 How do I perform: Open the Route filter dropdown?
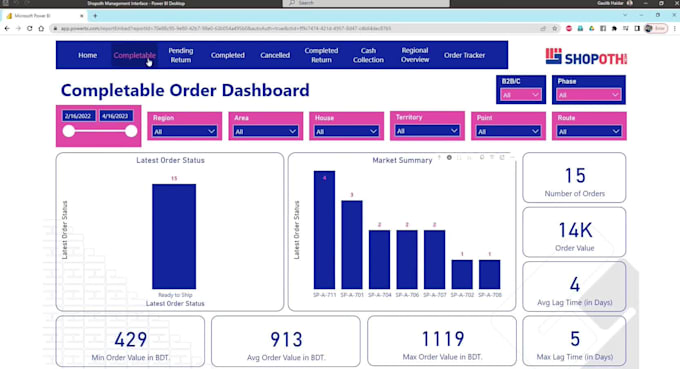(589, 131)
